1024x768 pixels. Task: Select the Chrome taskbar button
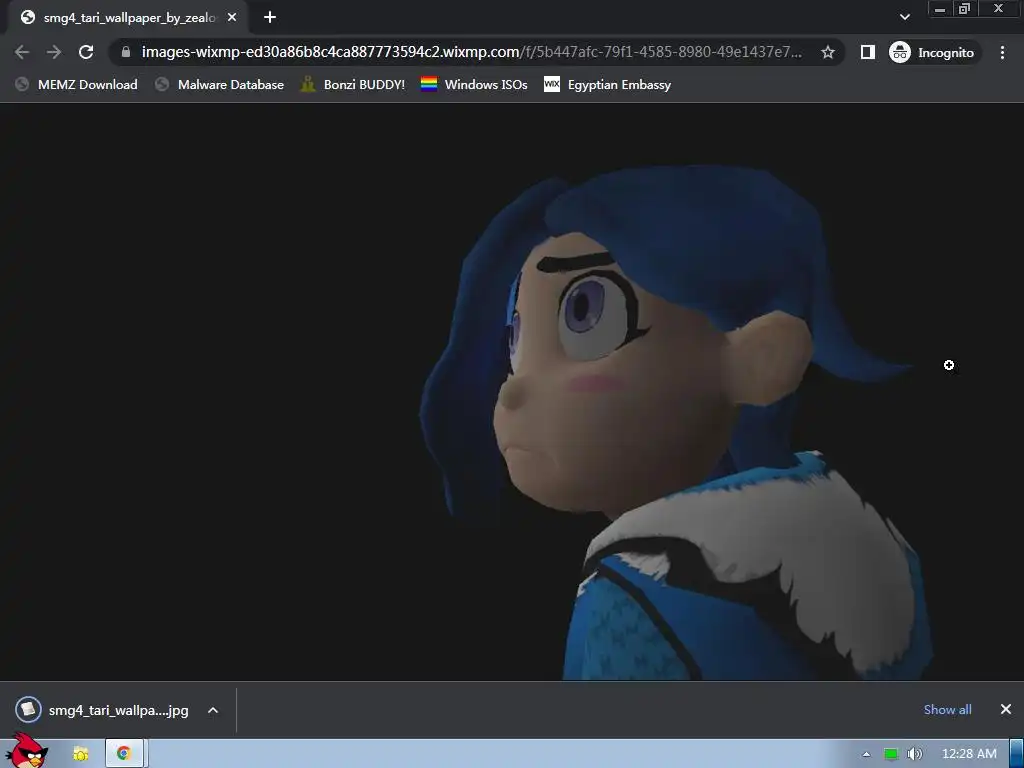(x=125, y=754)
